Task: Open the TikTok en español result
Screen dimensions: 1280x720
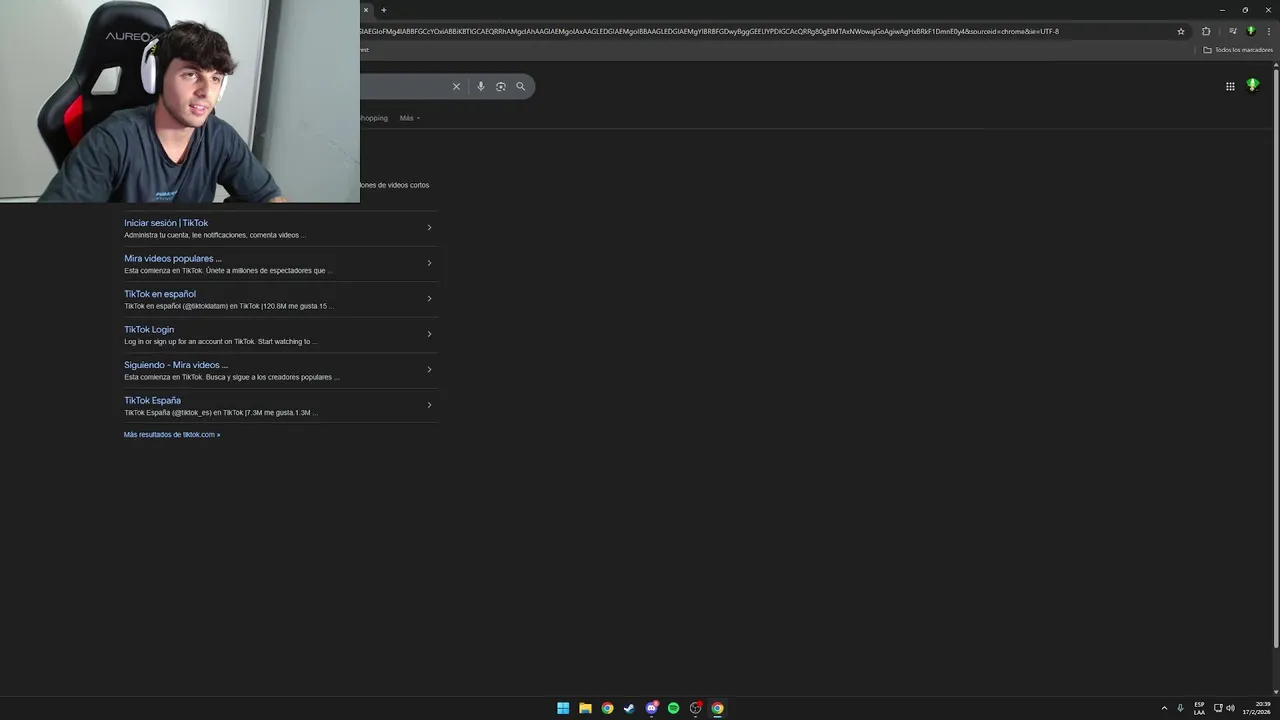Action: (160, 294)
